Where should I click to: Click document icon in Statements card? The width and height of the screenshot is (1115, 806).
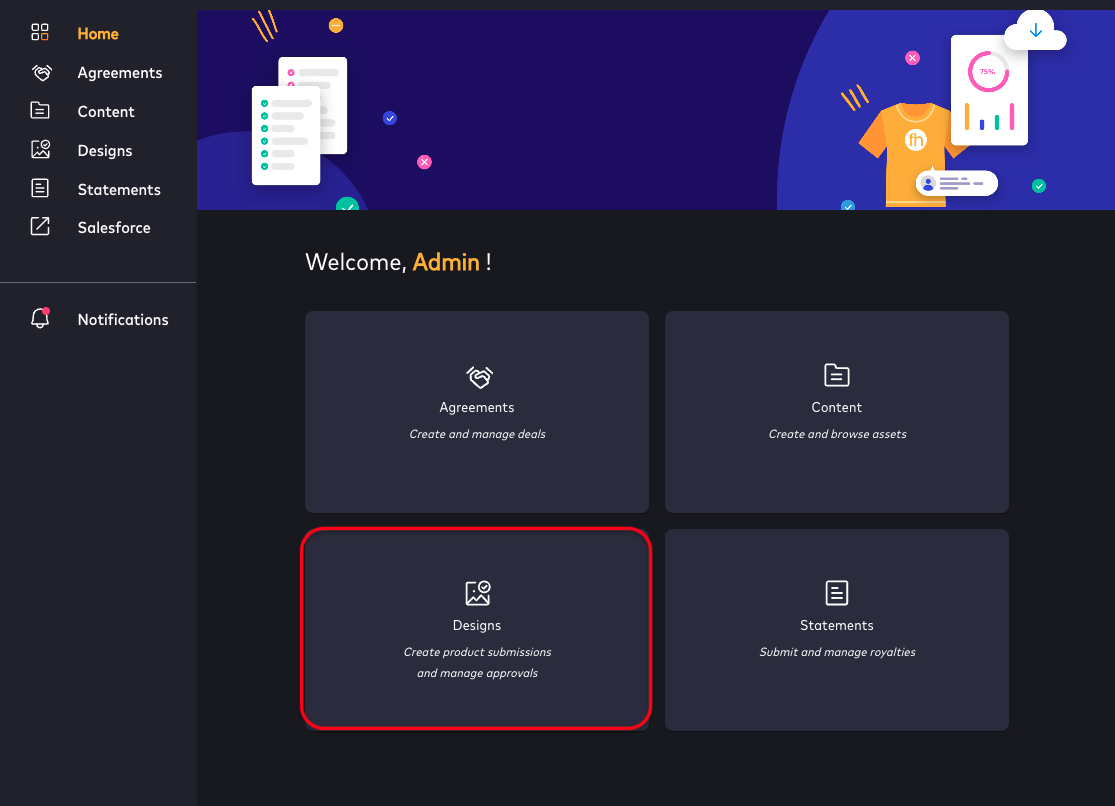coord(836,593)
